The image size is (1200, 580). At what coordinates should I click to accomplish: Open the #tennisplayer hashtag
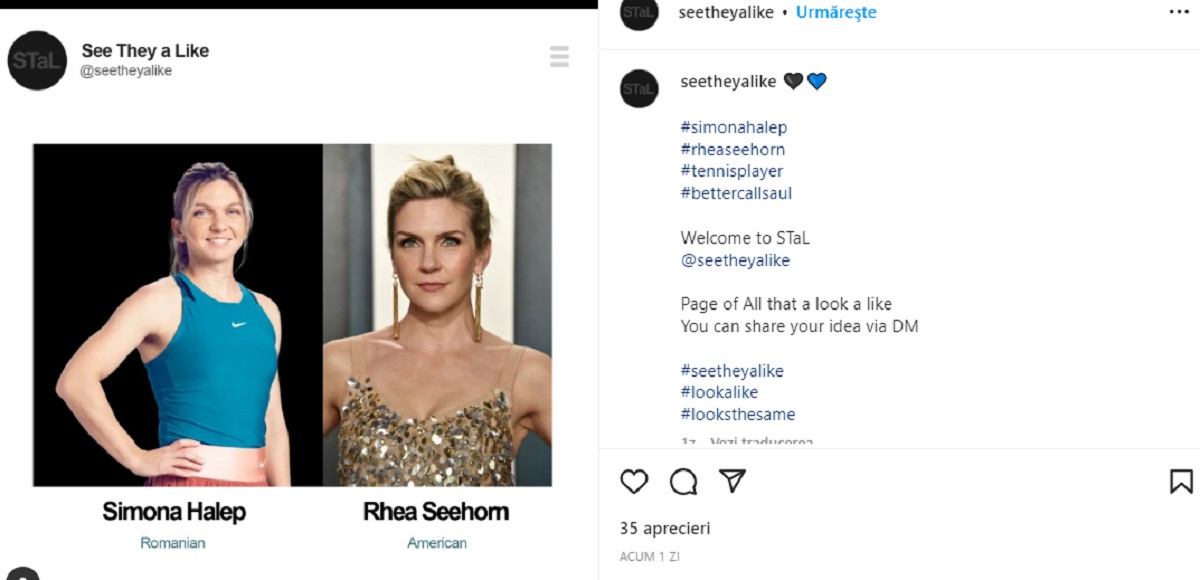[x=731, y=171]
